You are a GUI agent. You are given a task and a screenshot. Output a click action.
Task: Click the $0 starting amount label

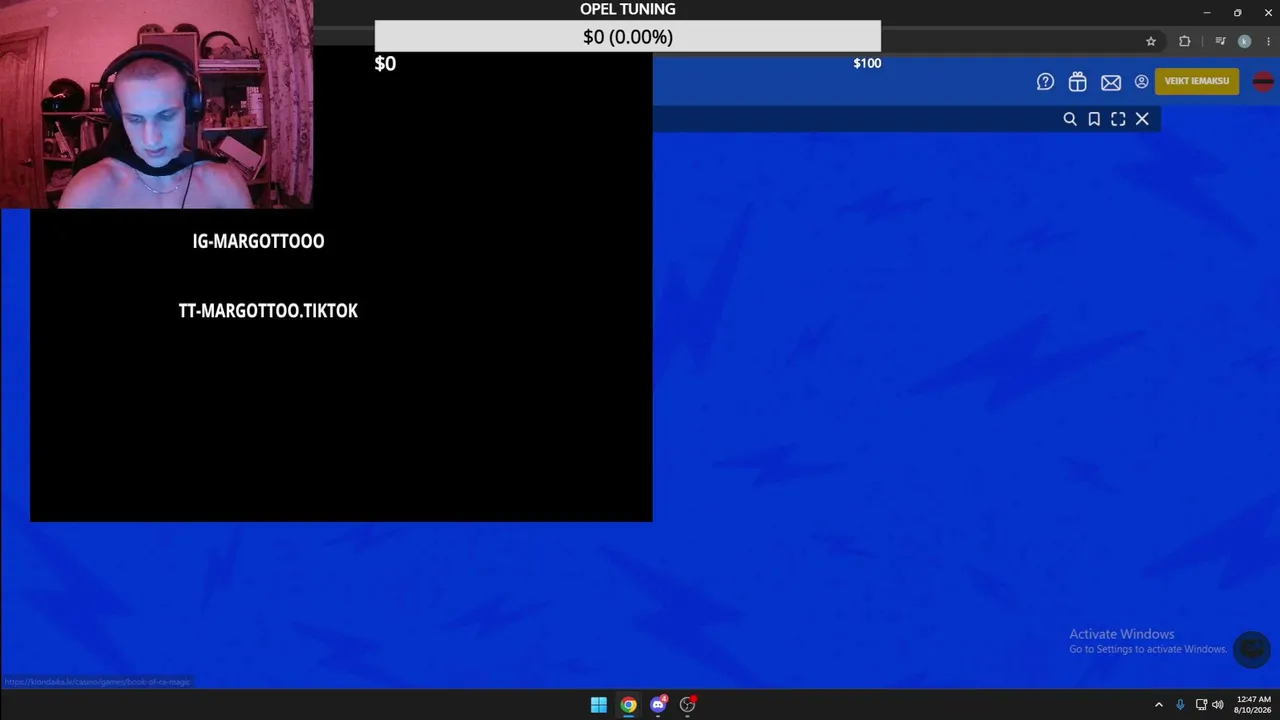coord(385,64)
